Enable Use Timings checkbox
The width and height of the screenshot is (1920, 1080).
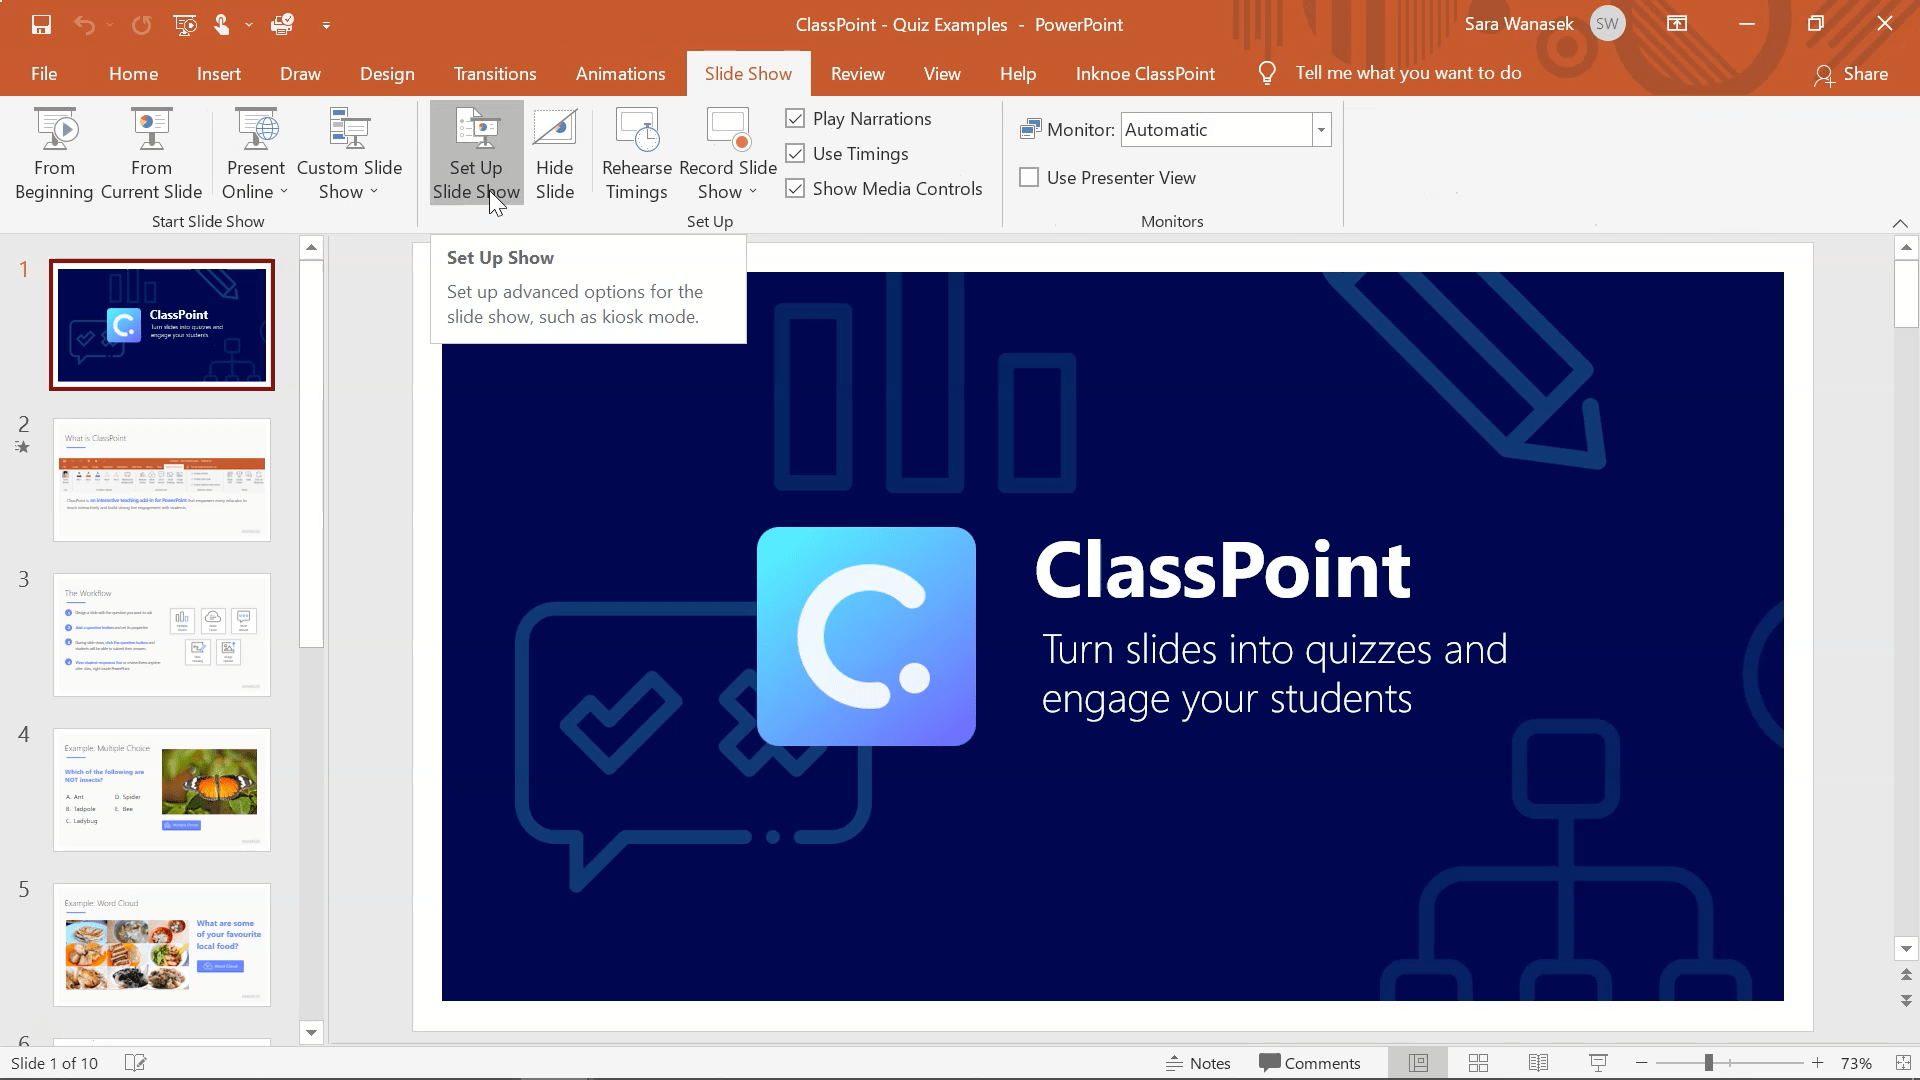795,153
